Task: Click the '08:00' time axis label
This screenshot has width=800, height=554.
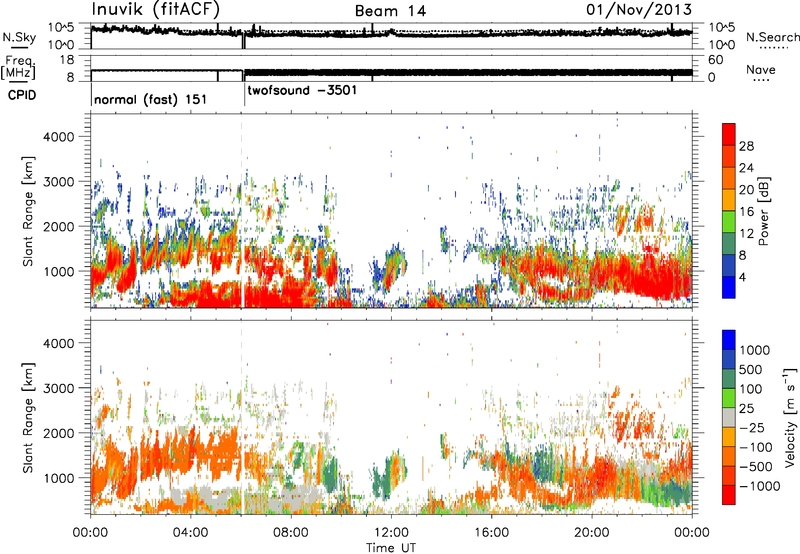Action: (x=291, y=533)
